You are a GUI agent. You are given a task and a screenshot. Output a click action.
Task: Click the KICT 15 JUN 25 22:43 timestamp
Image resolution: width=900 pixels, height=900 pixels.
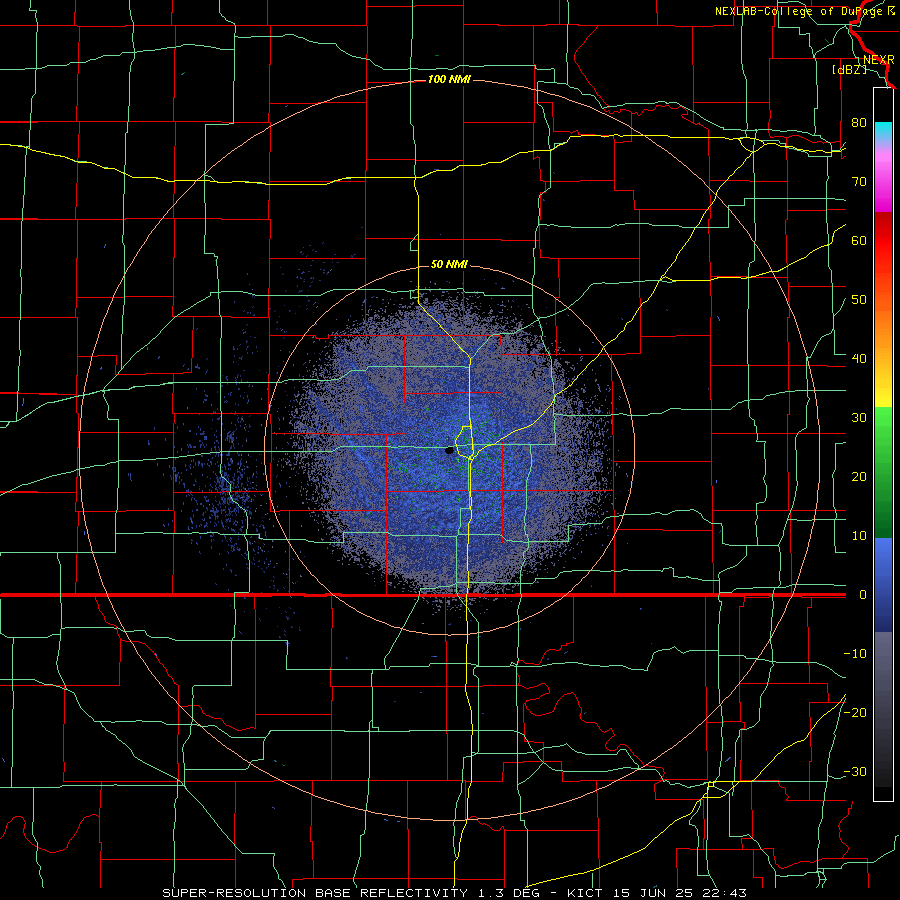tap(657, 893)
